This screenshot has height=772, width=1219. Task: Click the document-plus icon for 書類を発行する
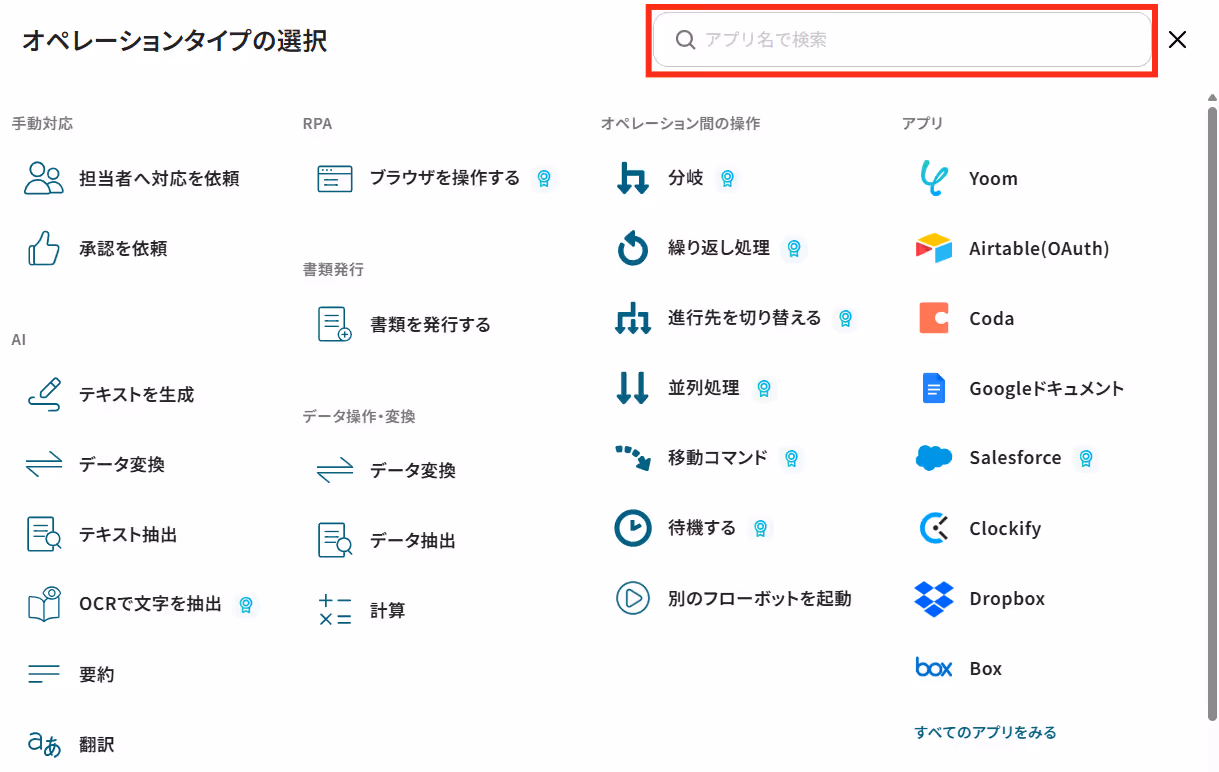point(335,324)
